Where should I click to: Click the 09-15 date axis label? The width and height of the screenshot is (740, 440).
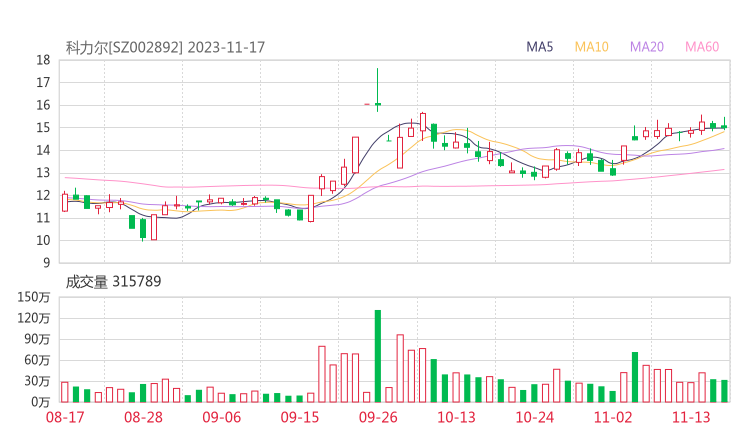click(x=300, y=417)
